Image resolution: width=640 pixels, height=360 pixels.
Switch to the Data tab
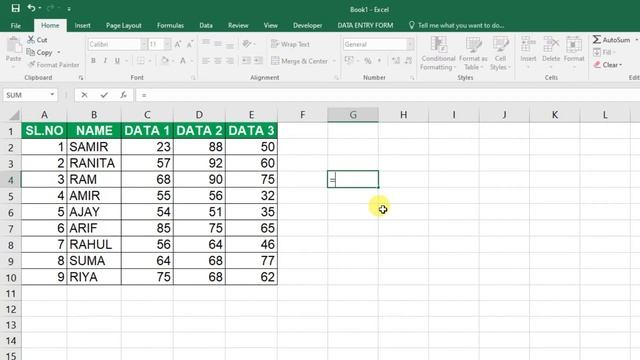(206, 25)
